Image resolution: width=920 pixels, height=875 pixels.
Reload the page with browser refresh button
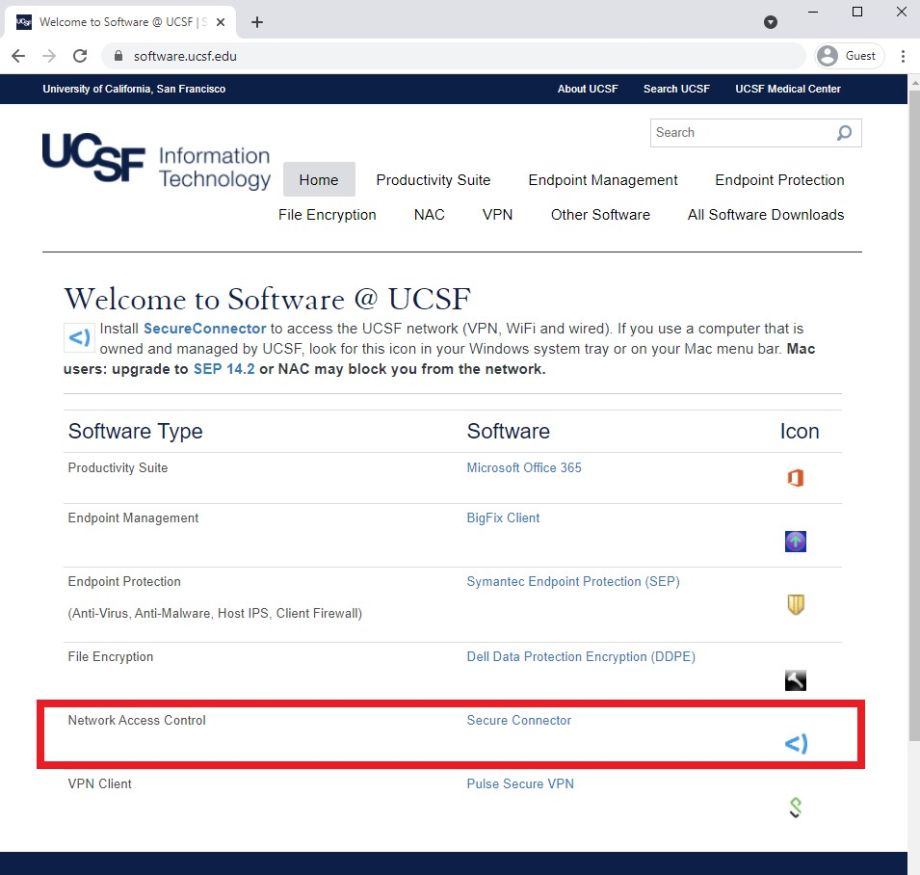80,56
